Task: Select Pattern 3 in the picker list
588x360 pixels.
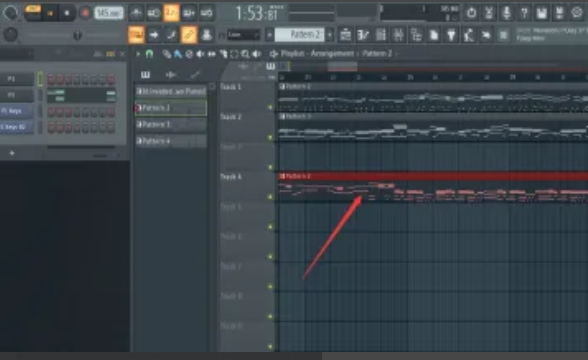Action: point(171,124)
